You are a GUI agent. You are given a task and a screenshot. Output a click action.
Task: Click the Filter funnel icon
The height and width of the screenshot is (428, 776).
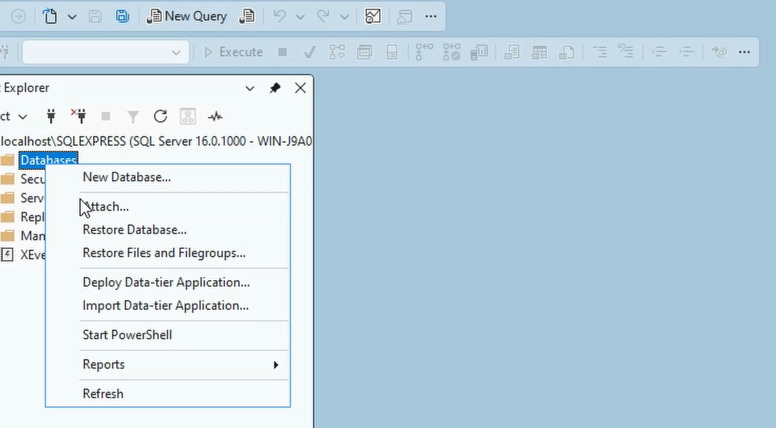point(133,117)
